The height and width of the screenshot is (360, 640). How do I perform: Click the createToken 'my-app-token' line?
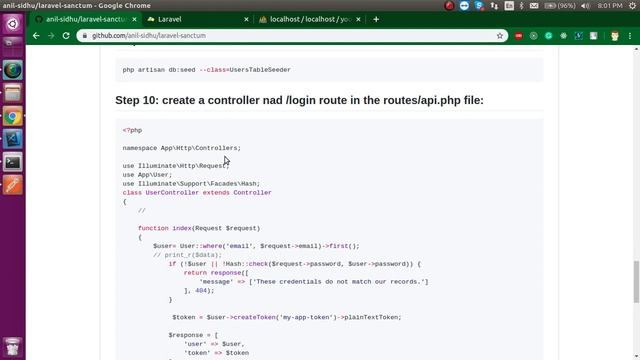pos(287,317)
